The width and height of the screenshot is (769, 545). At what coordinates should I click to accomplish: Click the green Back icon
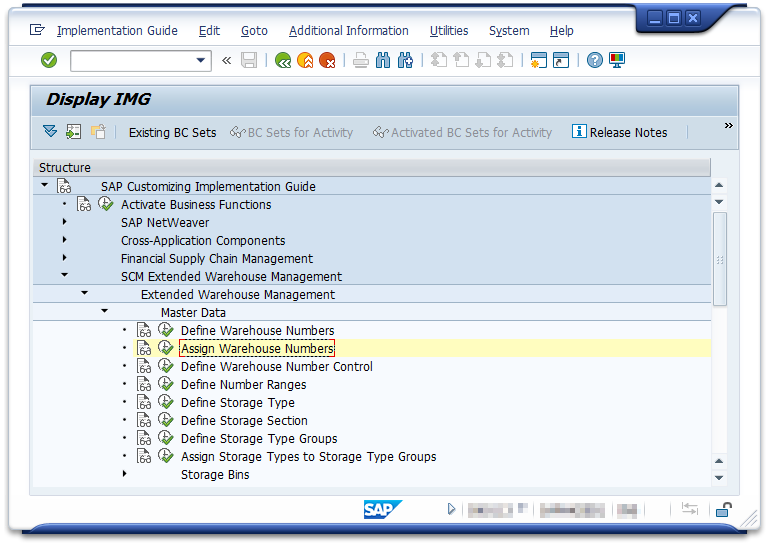(283, 61)
